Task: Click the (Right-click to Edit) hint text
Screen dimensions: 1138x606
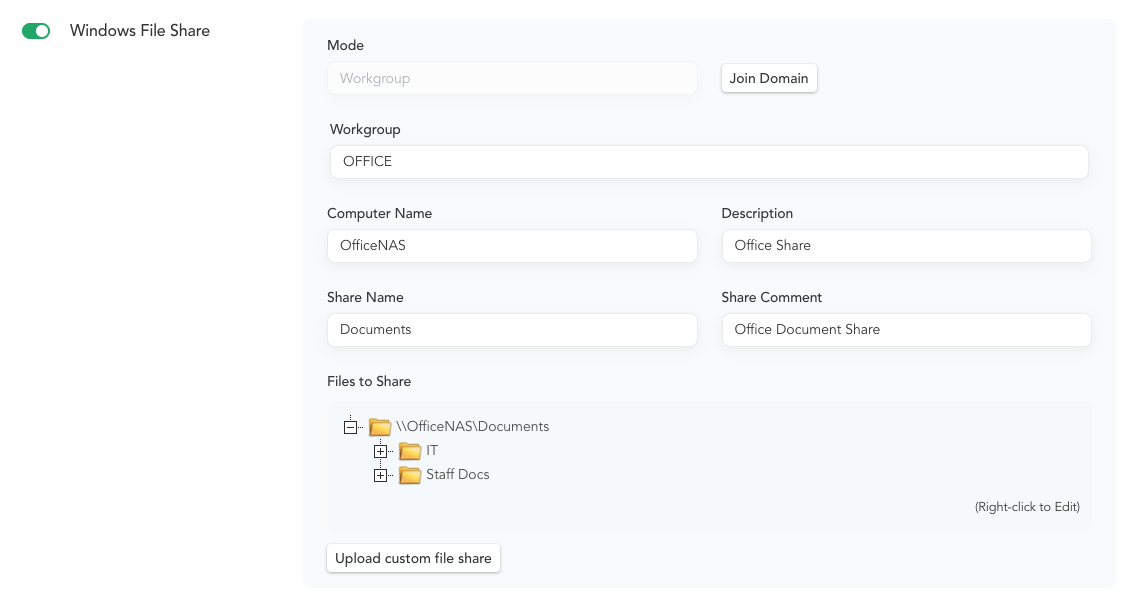Action: tap(1027, 507)
